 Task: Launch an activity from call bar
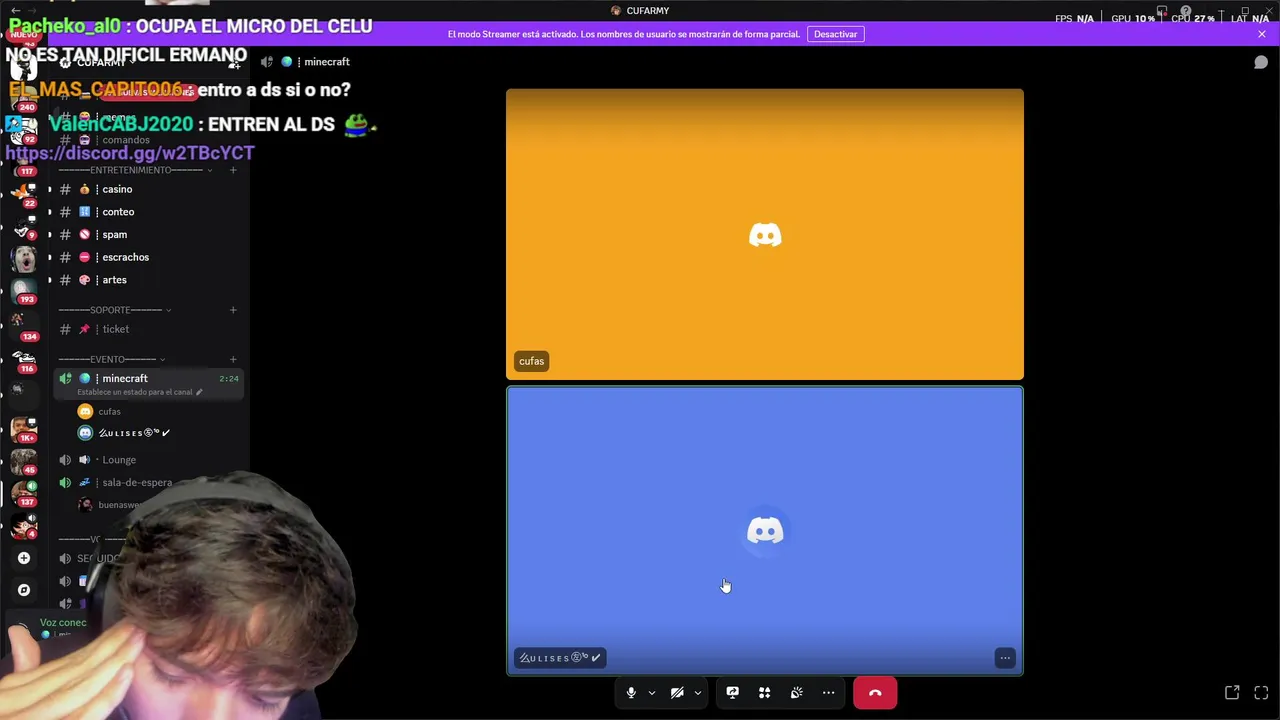pos(764,693)
